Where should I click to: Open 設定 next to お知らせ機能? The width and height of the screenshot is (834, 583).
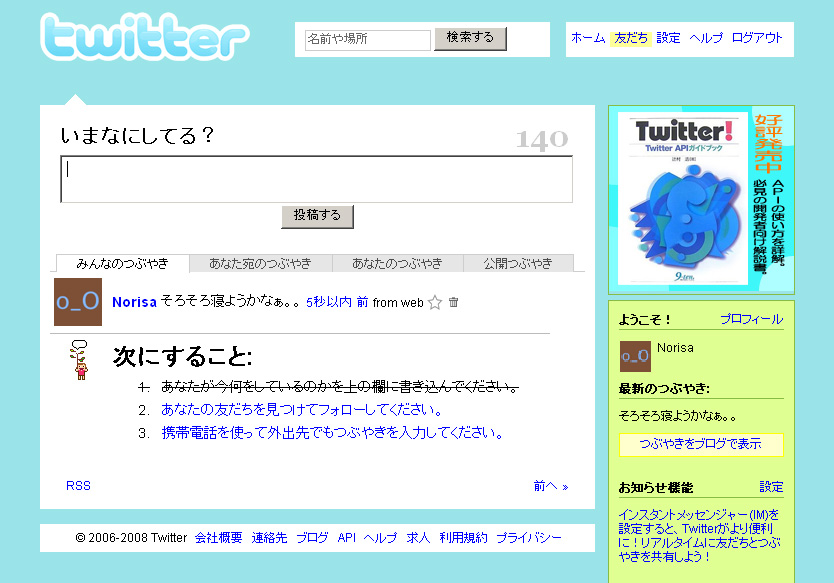pyautogui.click(x=771, y=487)
